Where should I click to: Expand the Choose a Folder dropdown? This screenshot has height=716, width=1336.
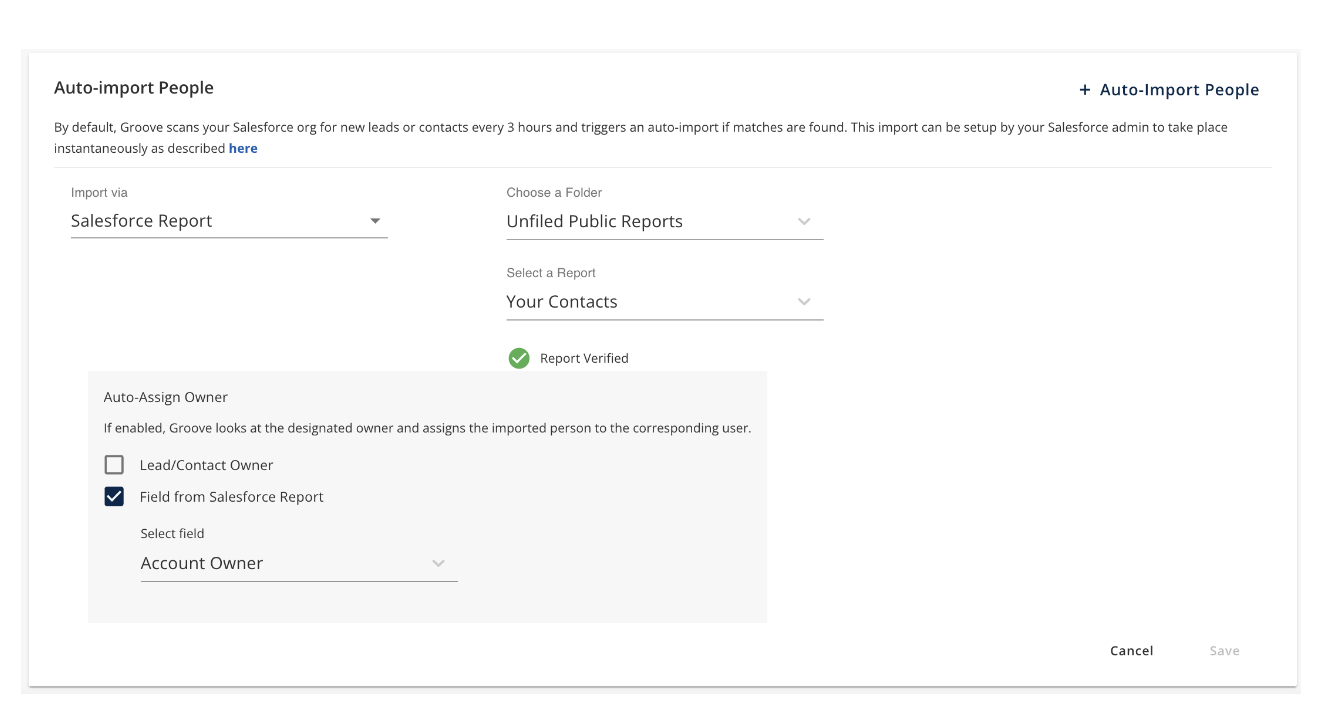click(x=665, y=222)
